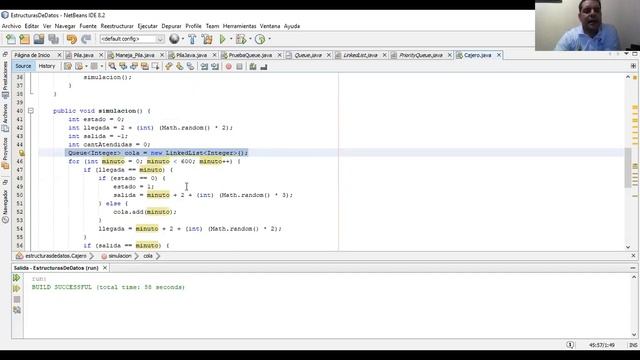Screen dimensions: 640x360
Task: Click the Previous Bookmark icon
Action: click(x=169, y=67)
